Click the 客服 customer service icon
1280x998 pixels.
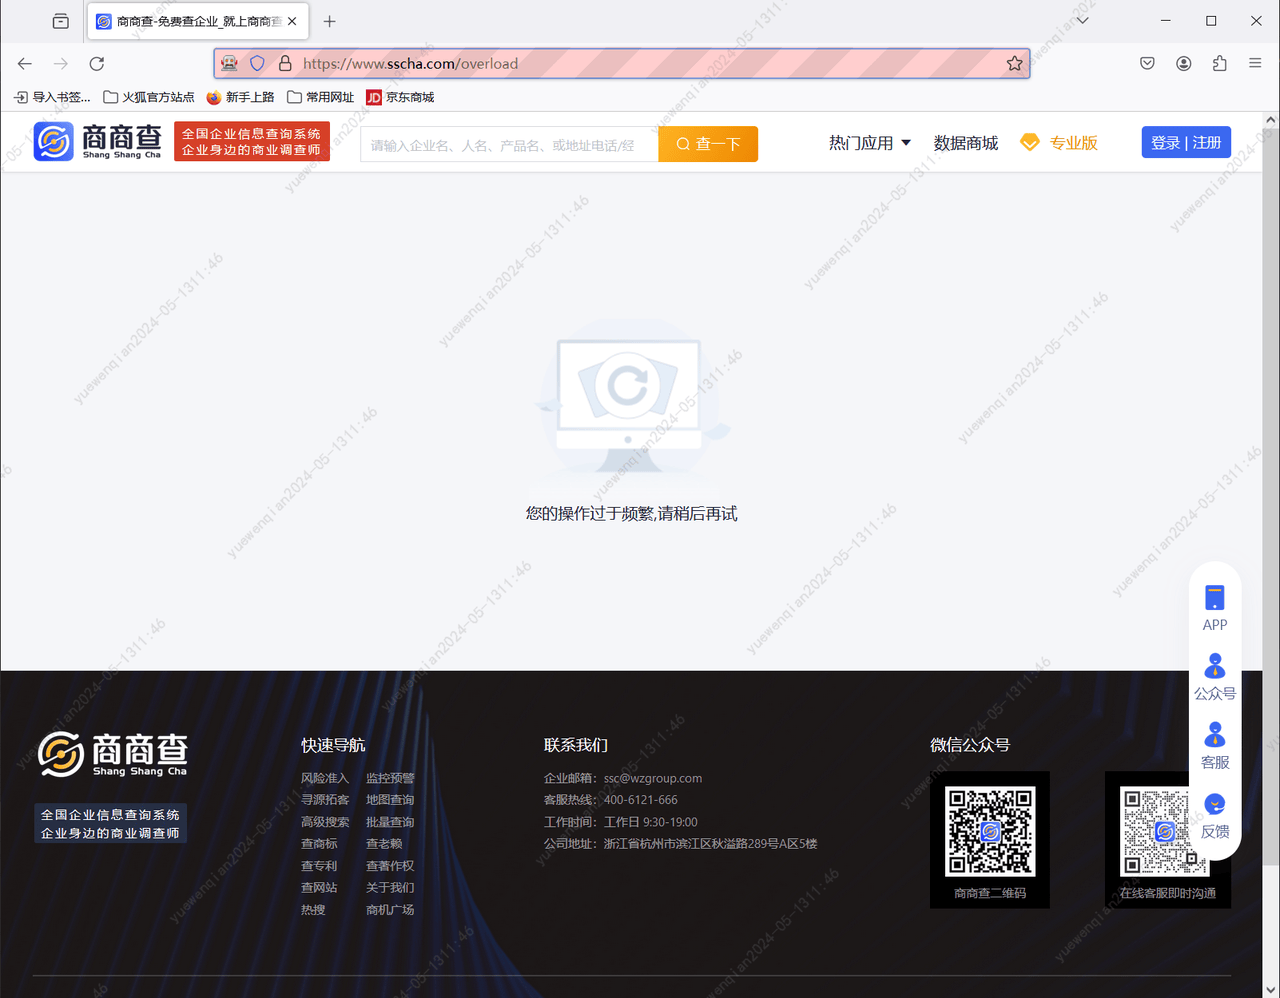coord(1214,736)
